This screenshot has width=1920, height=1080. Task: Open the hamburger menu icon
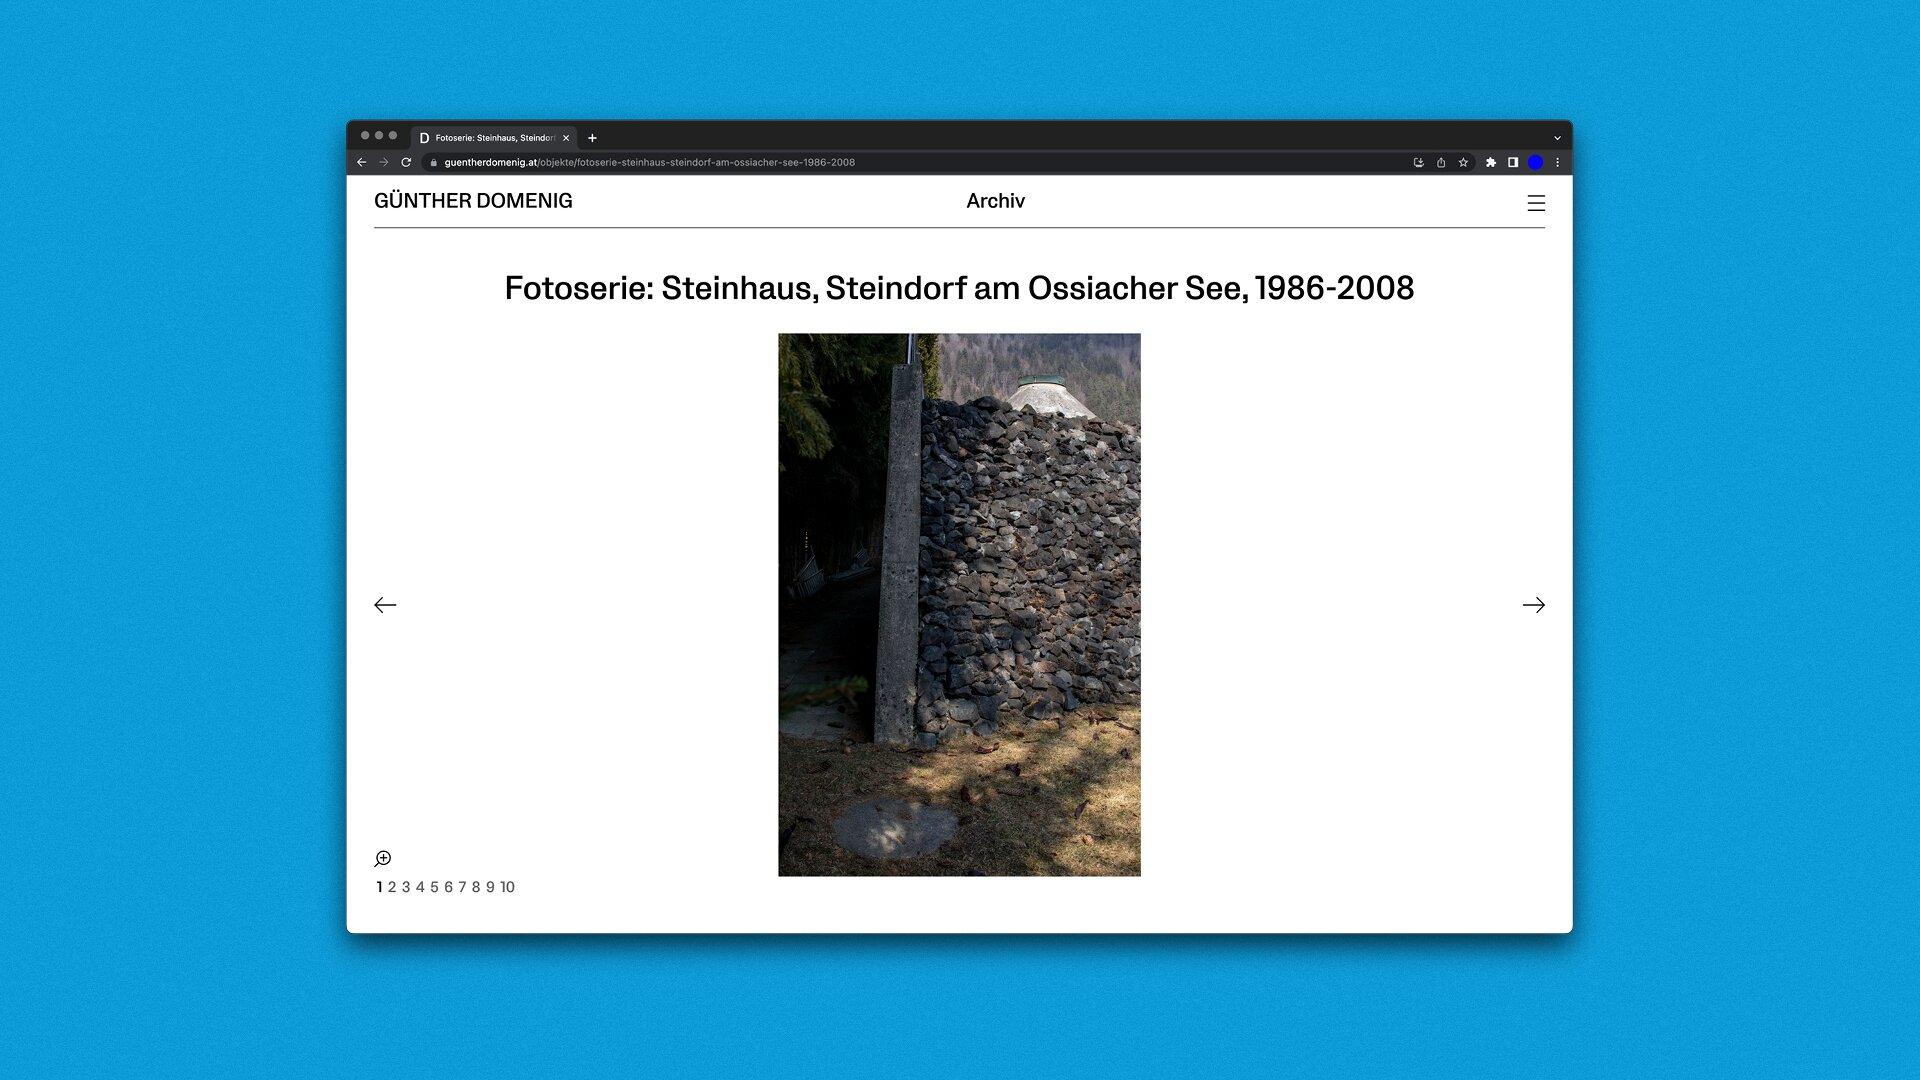(1536, 203)
